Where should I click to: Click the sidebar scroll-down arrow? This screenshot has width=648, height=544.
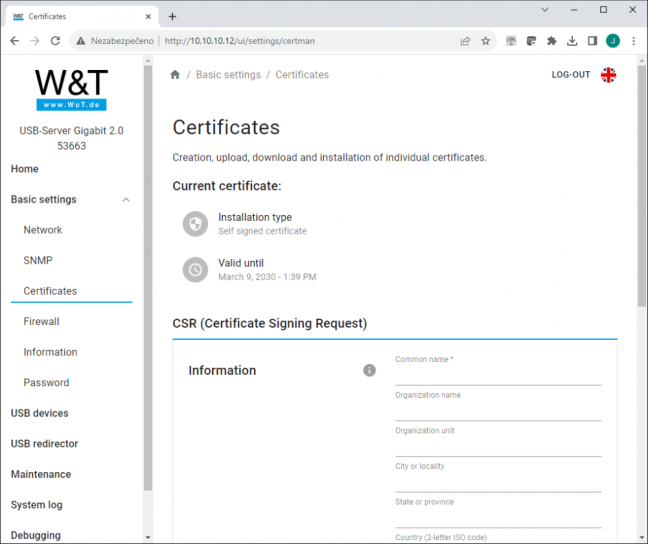point(148,537)
